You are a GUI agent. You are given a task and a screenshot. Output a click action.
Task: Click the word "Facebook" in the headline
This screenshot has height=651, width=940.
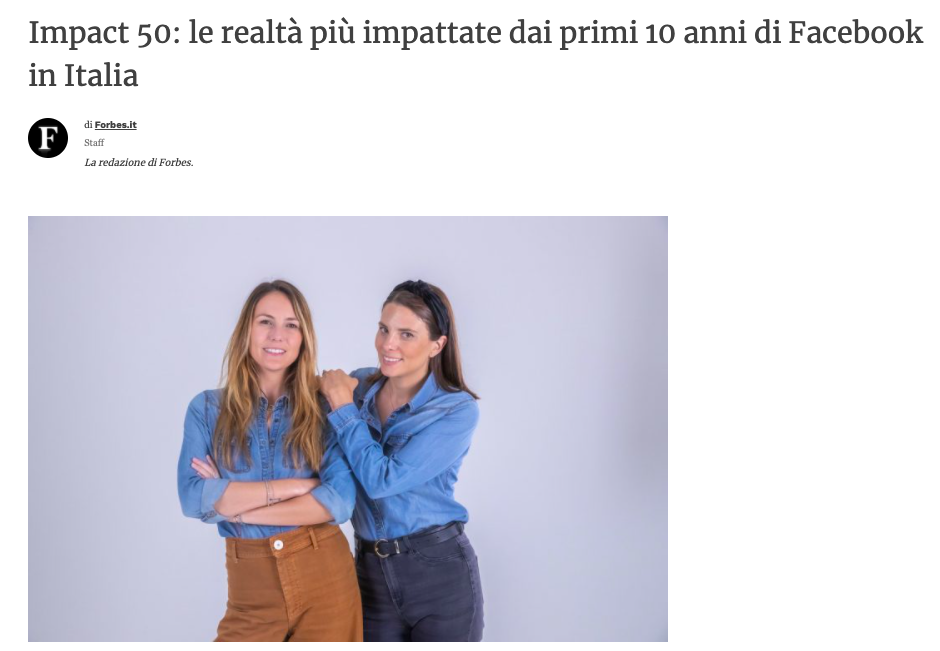pos(855,32)
